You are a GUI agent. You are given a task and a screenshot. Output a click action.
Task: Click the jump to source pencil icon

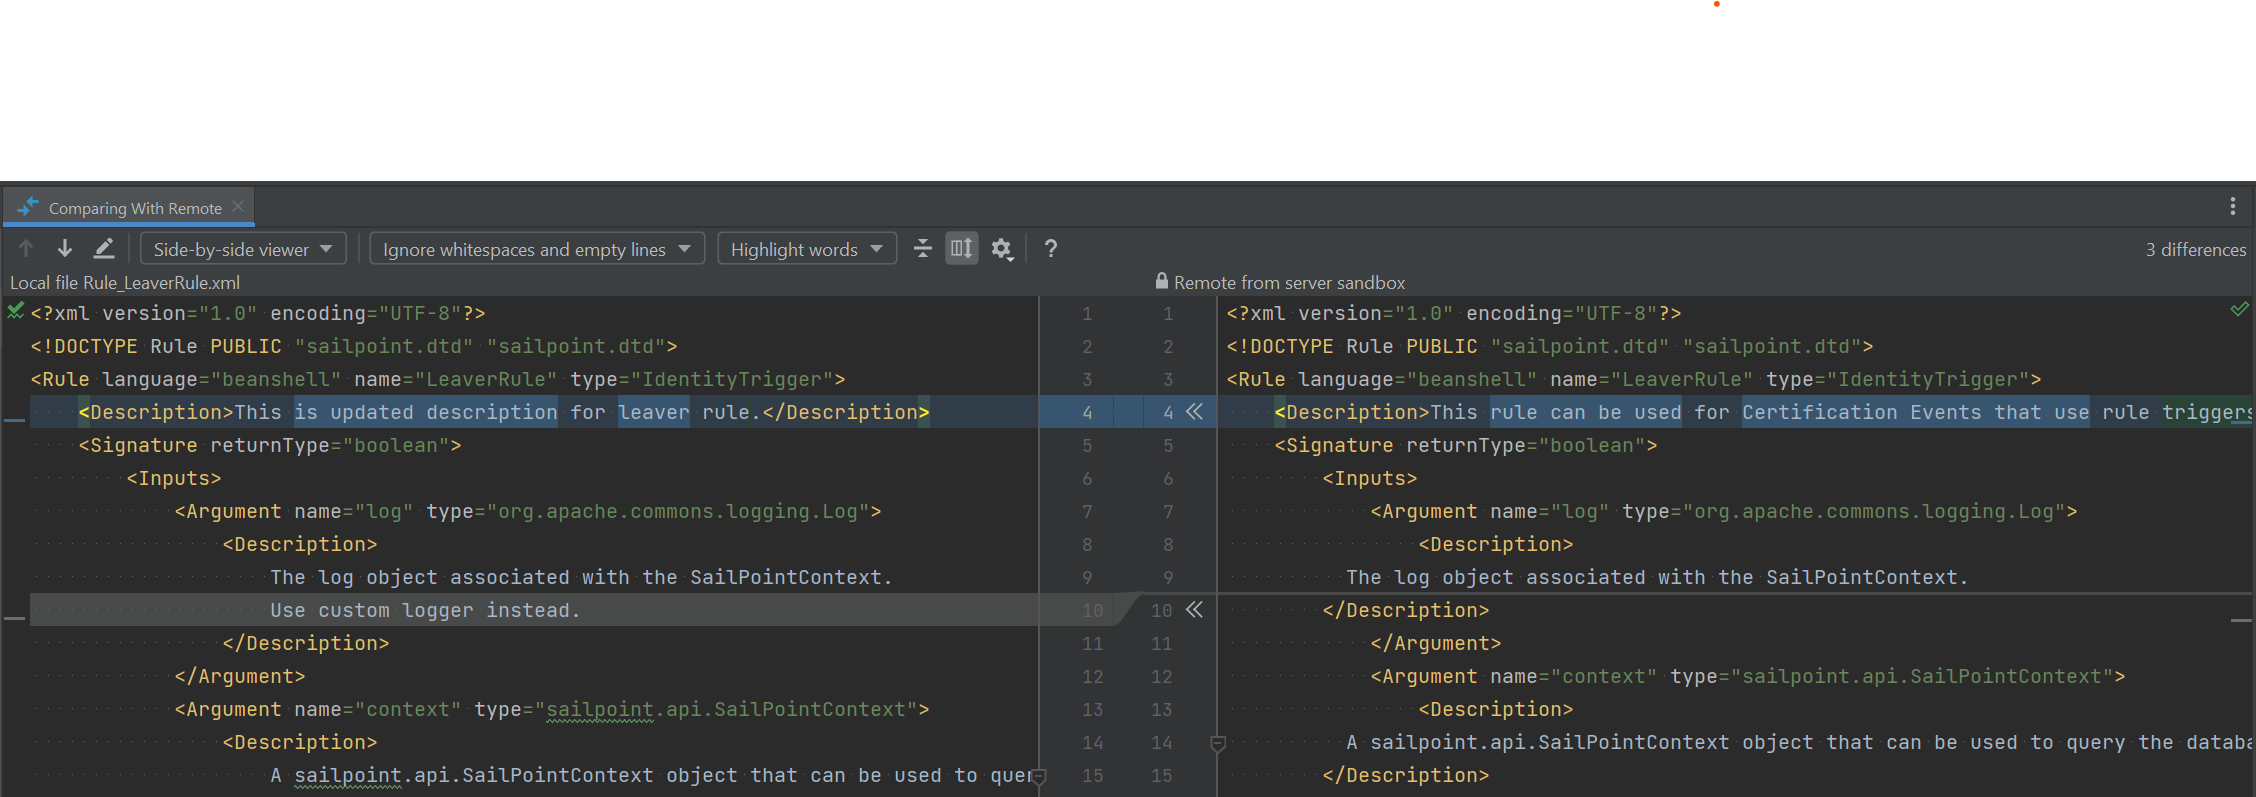coord(104,249)
